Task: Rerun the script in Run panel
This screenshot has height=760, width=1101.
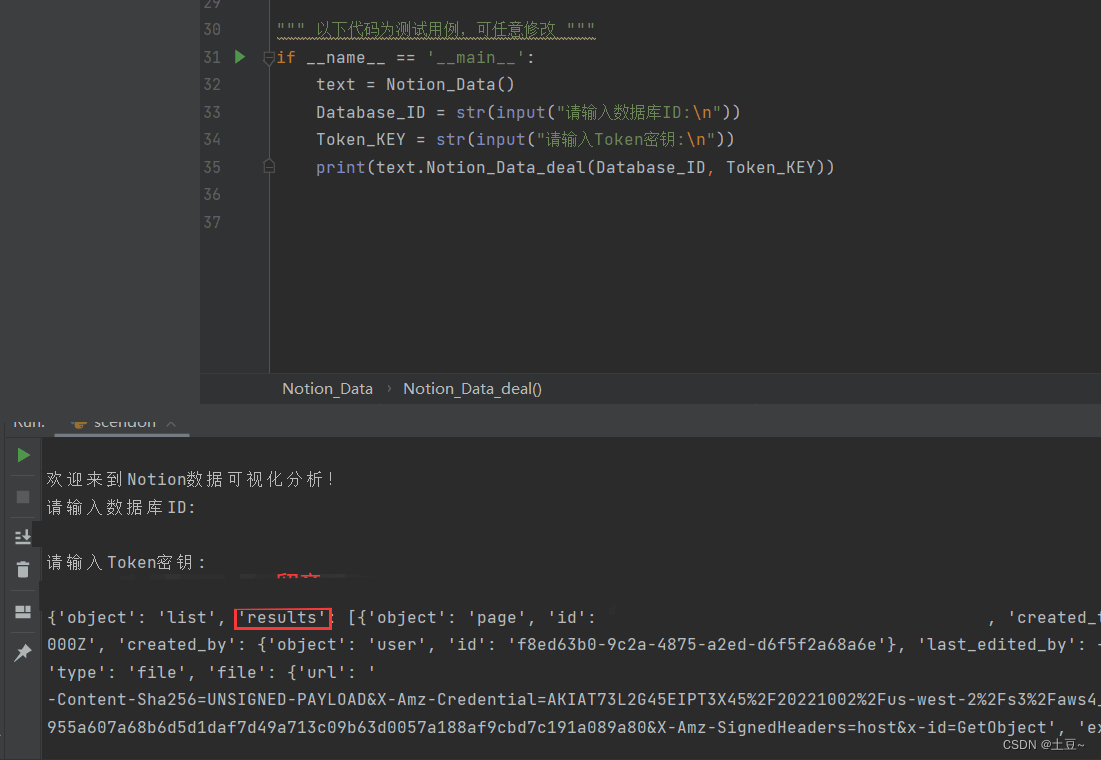Action: (23, 455)
